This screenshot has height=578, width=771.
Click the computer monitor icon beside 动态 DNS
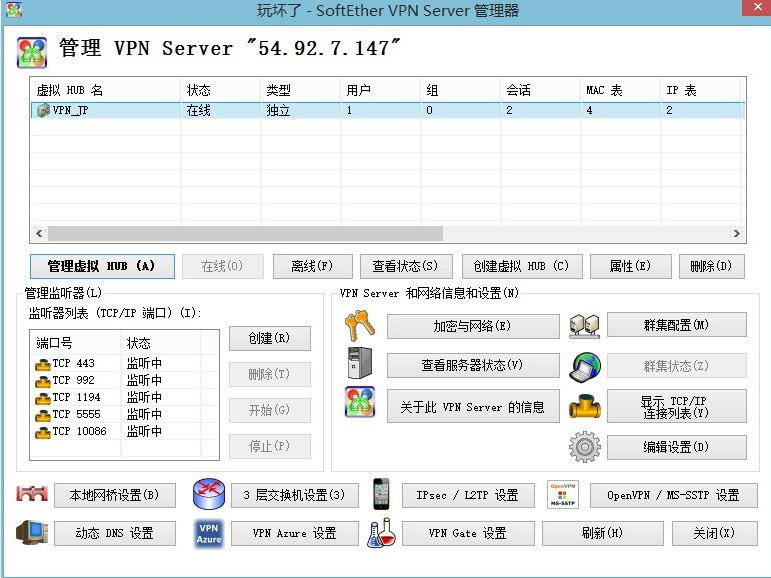point(32,533)
